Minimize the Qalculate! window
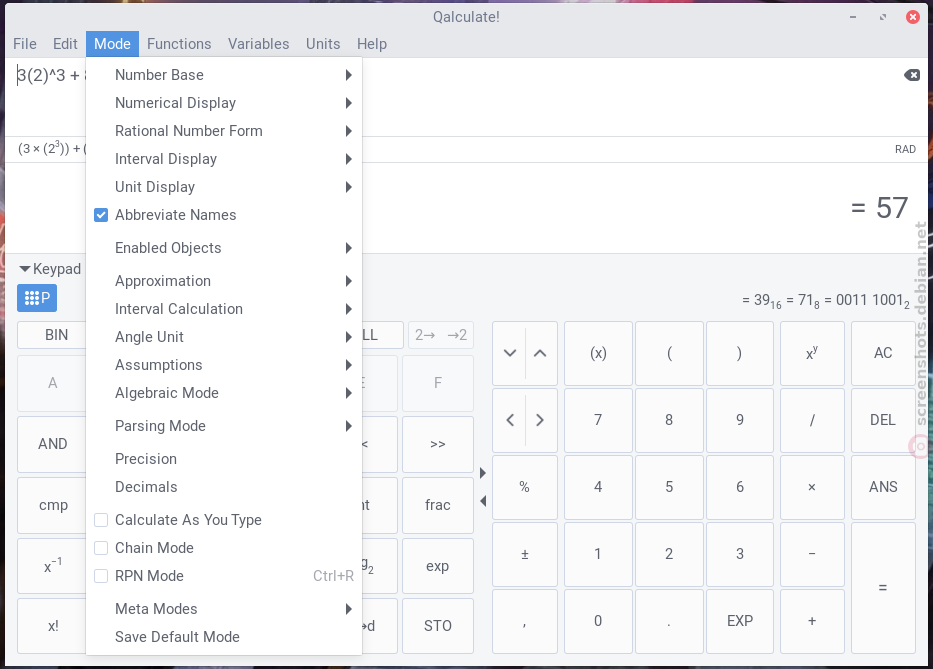 point(853,17)
